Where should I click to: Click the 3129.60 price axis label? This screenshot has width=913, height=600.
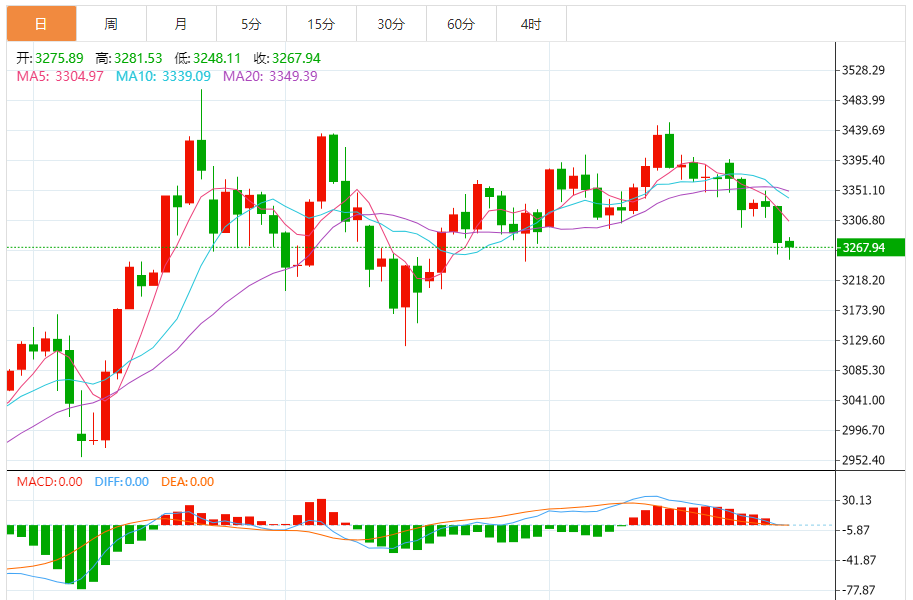(864, 340)
